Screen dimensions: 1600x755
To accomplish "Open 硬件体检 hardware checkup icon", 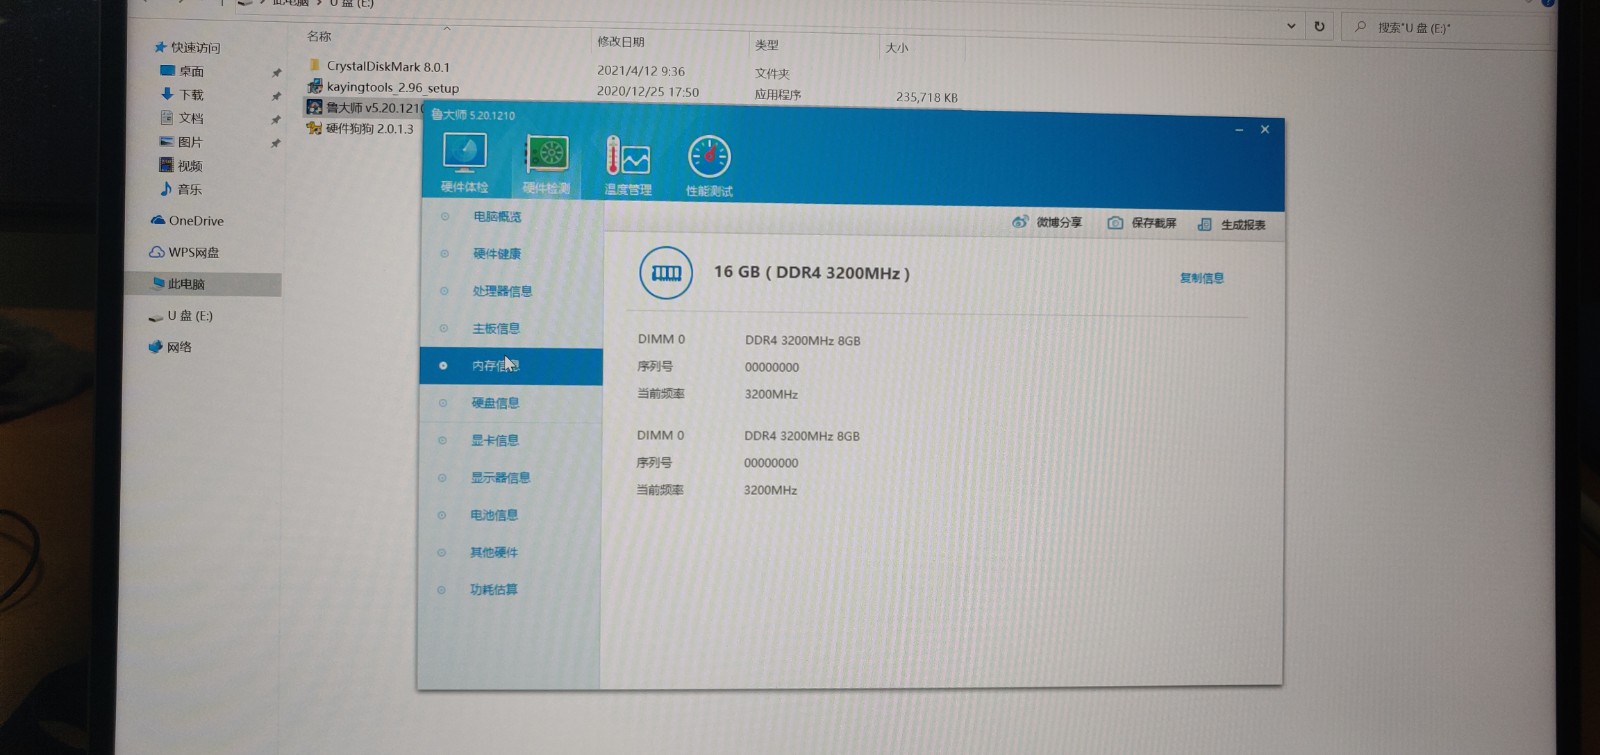I will (x=464, y=163).
